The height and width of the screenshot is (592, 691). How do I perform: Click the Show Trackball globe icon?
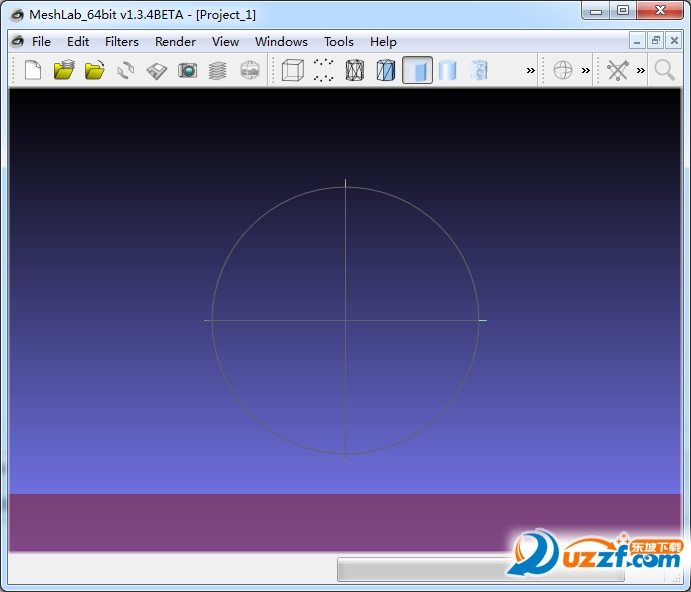(563, 70)
